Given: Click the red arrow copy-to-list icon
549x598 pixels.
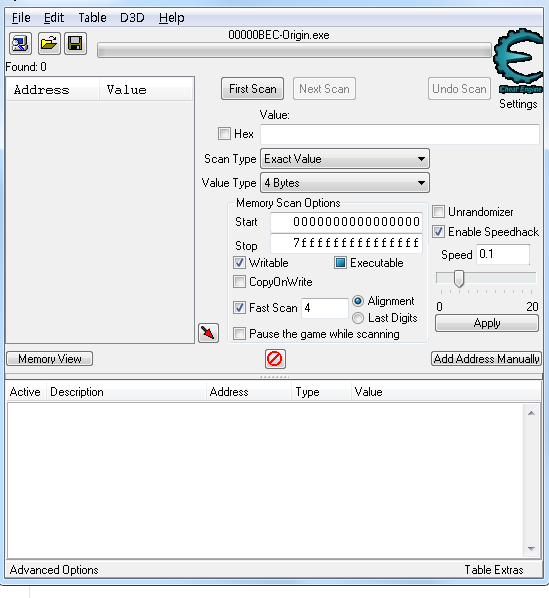Looking at the screenshot, I should click(209, 333).
